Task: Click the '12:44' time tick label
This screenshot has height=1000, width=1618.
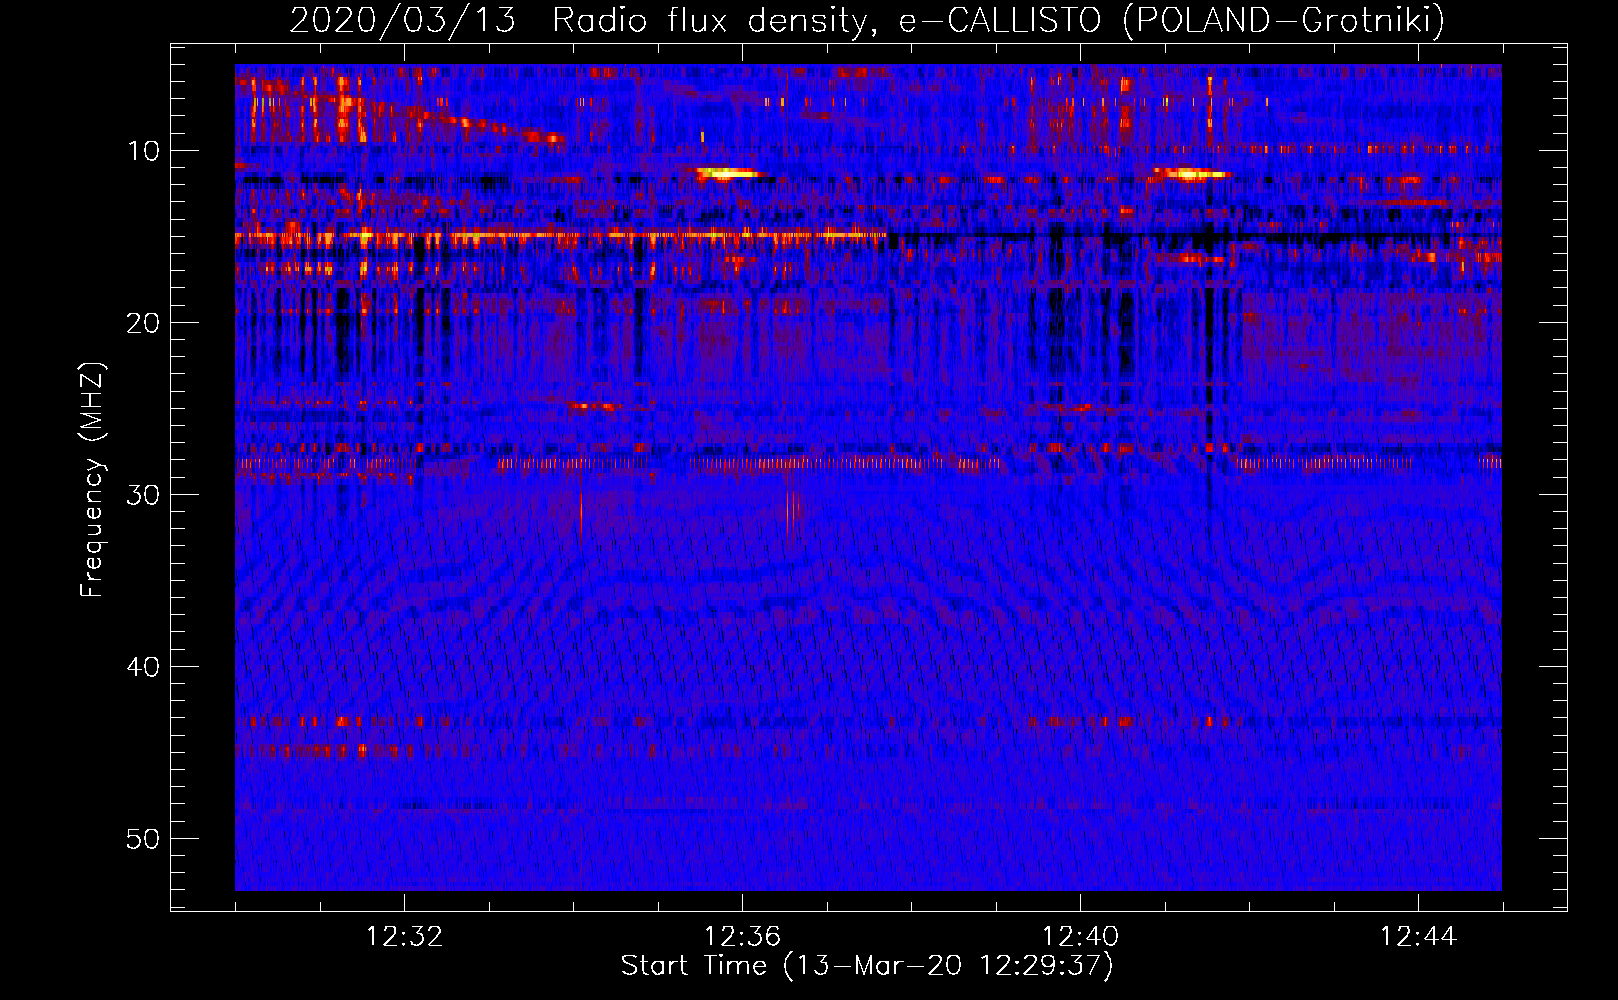Action: 1418,937
